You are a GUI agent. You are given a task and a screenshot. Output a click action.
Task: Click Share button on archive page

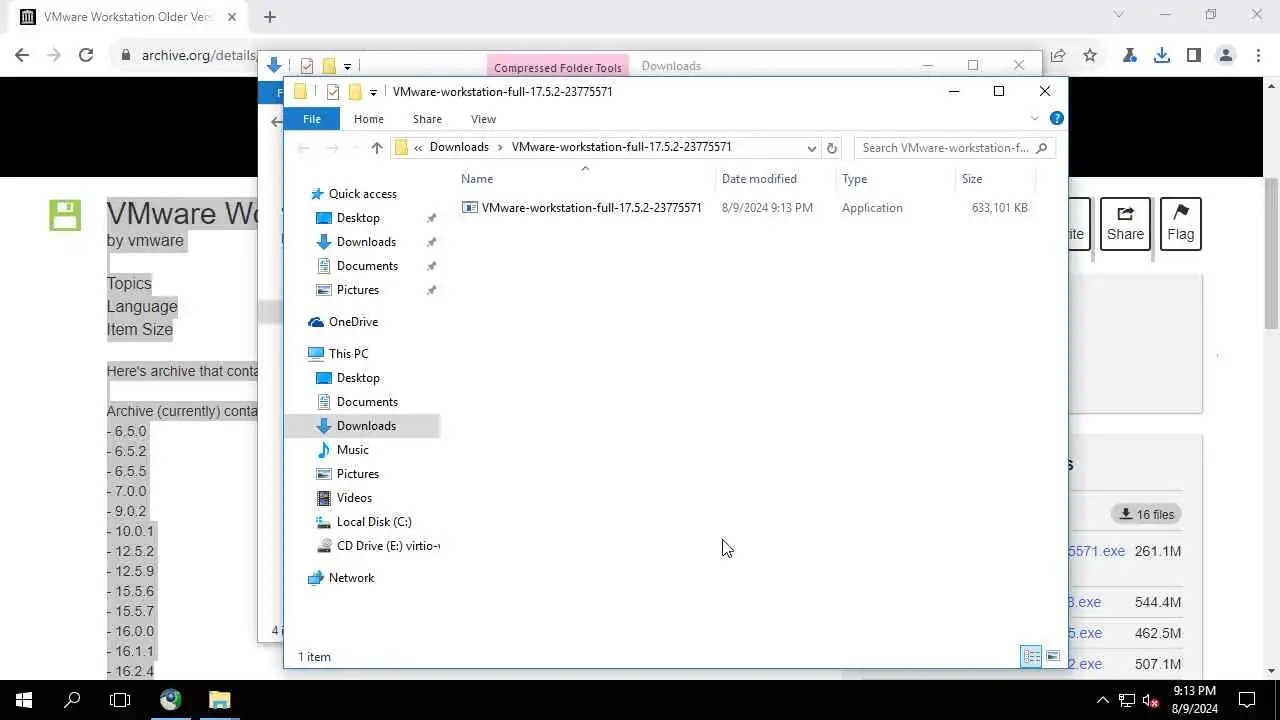point(1125,224)
